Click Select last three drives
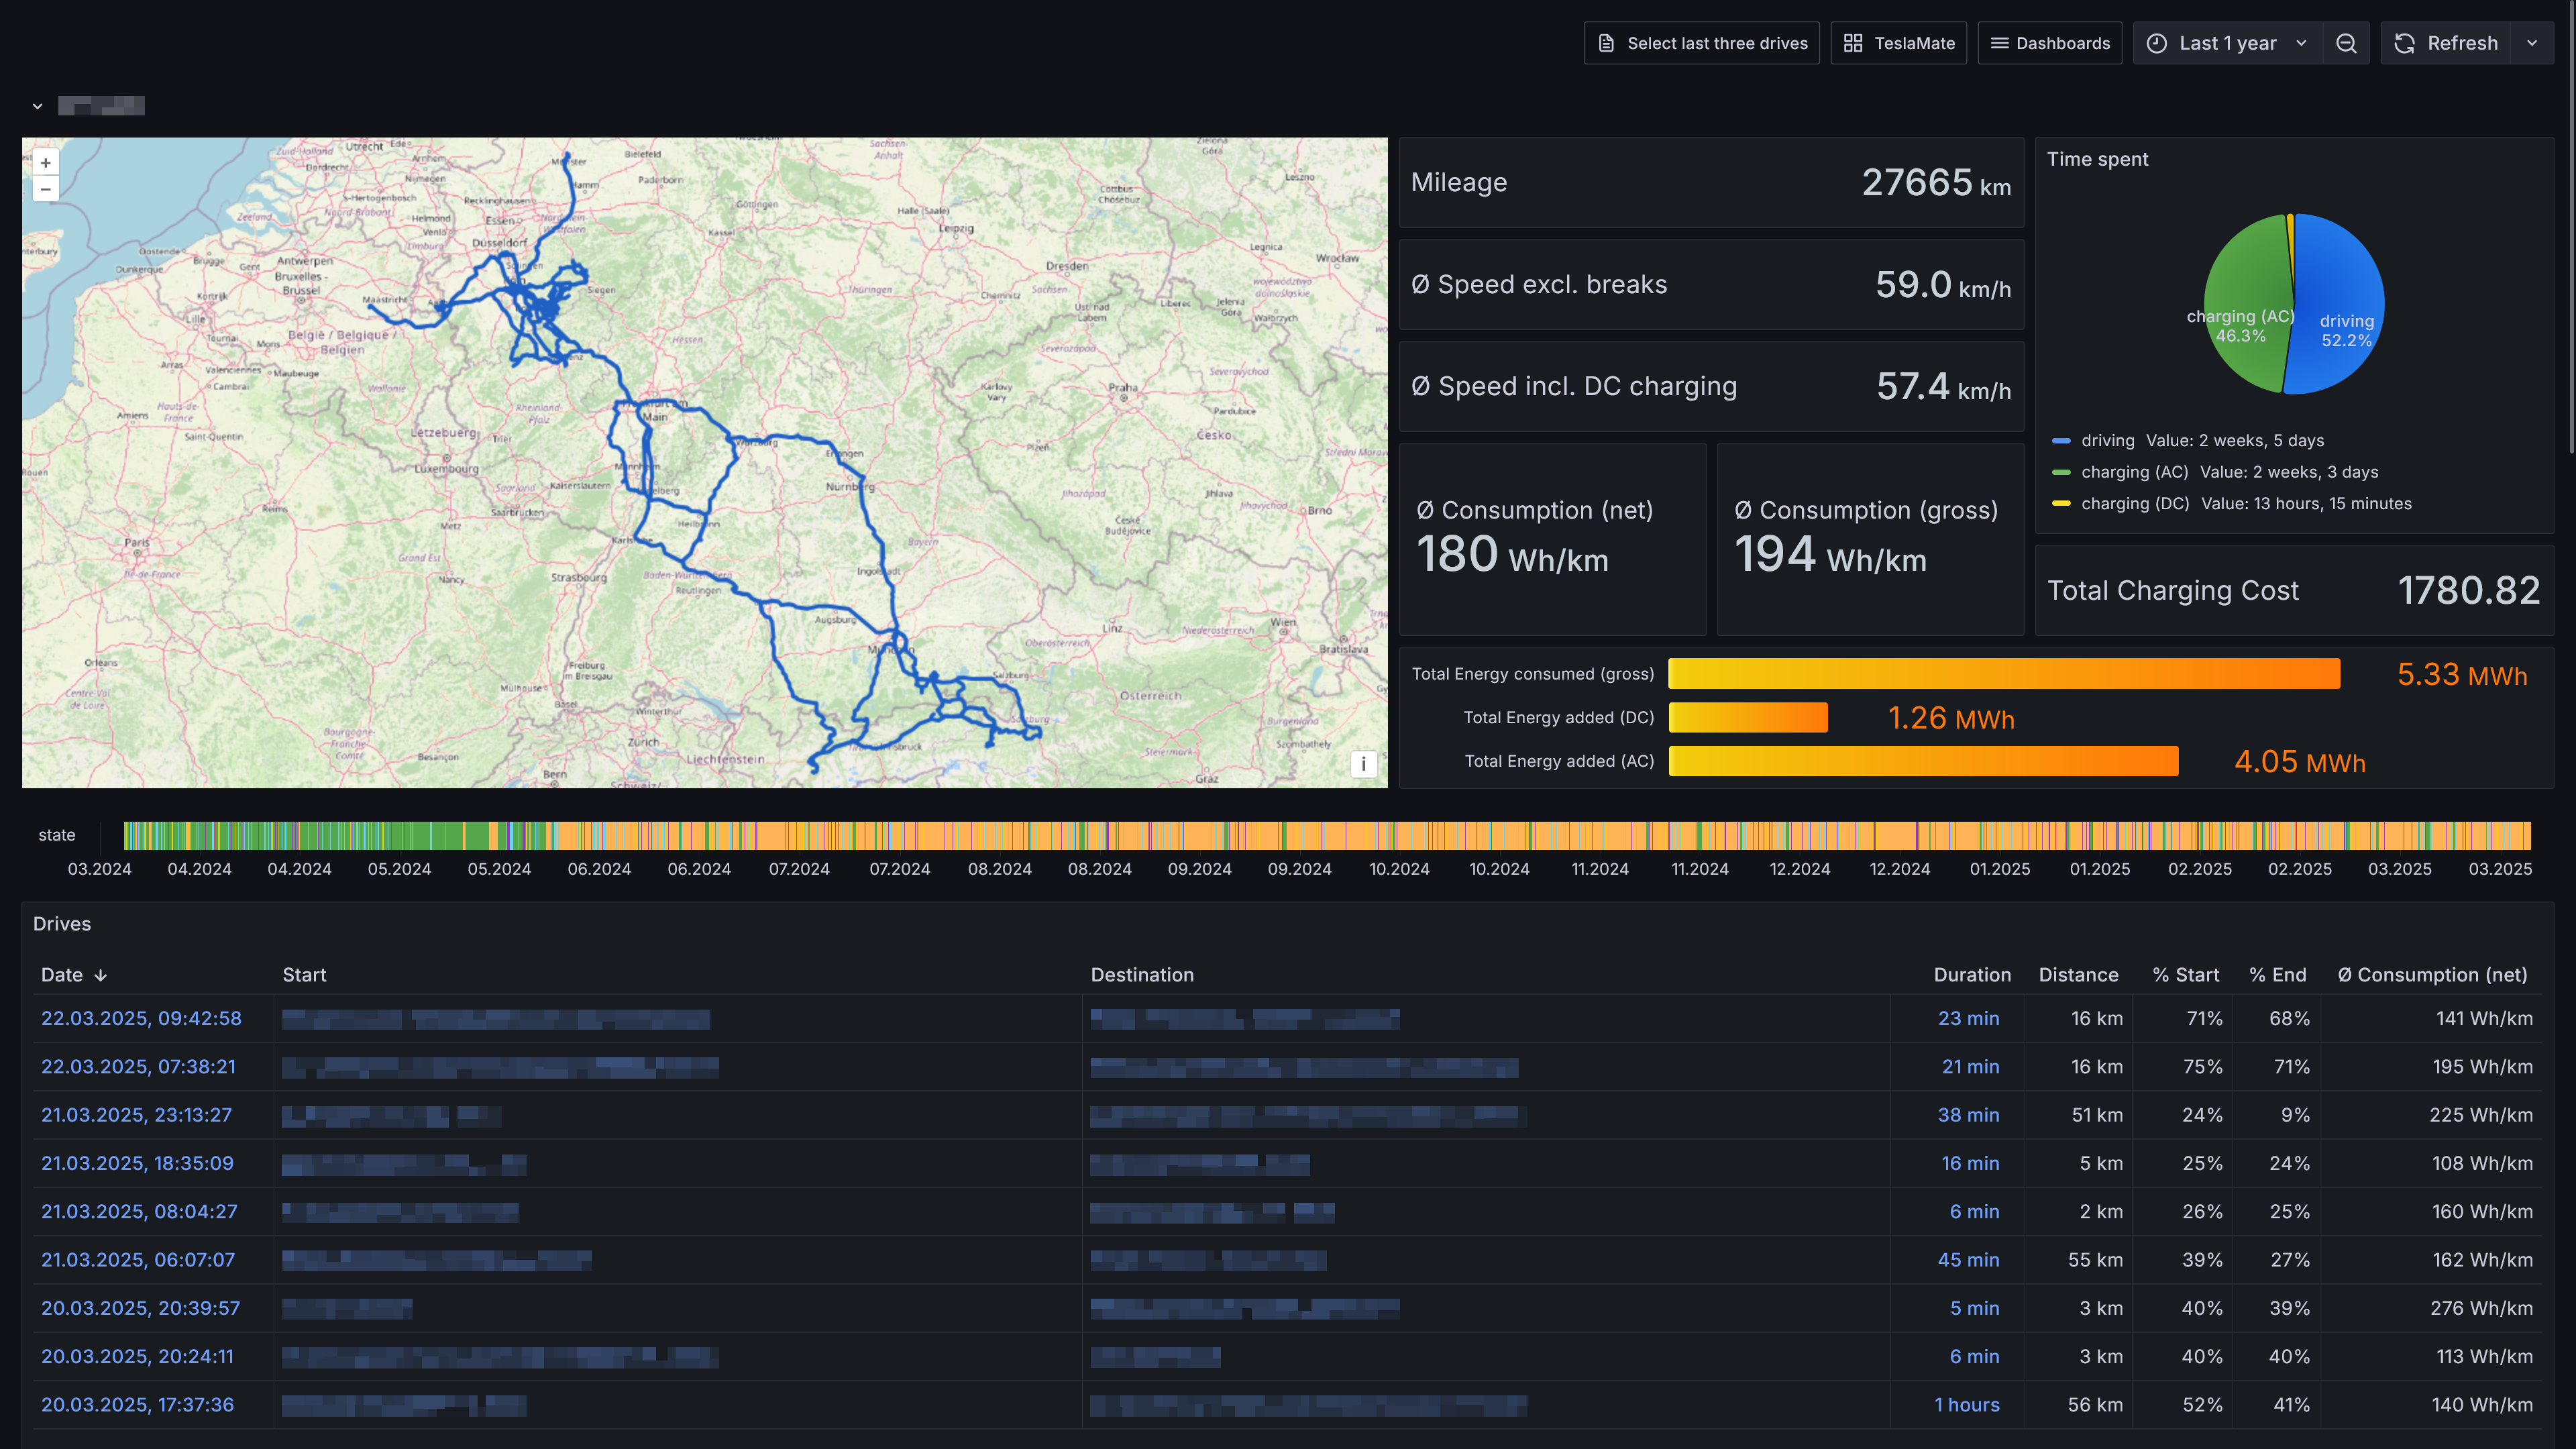Image resolution: width=2576 pixels, height=1449 pixels. [1701, 43]
